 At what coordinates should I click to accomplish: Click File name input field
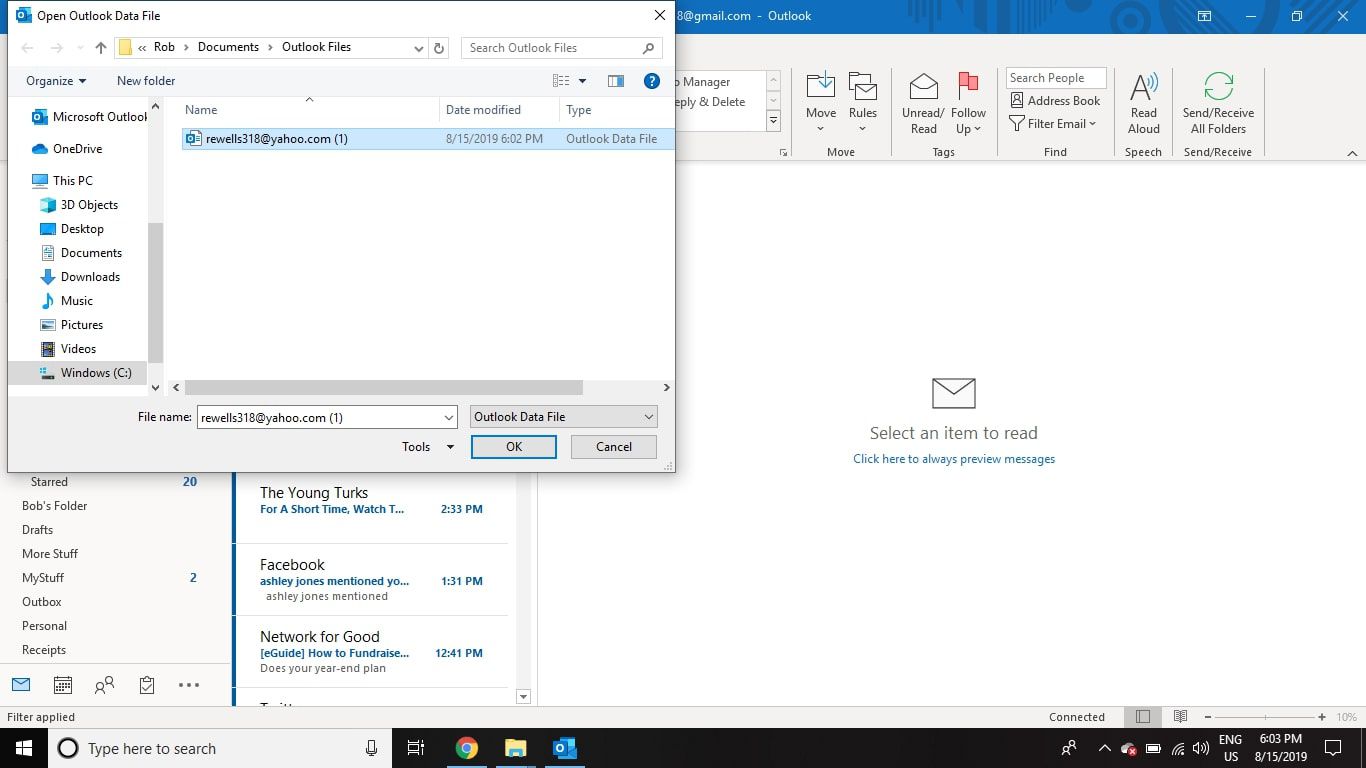click(x=320, y=417)
